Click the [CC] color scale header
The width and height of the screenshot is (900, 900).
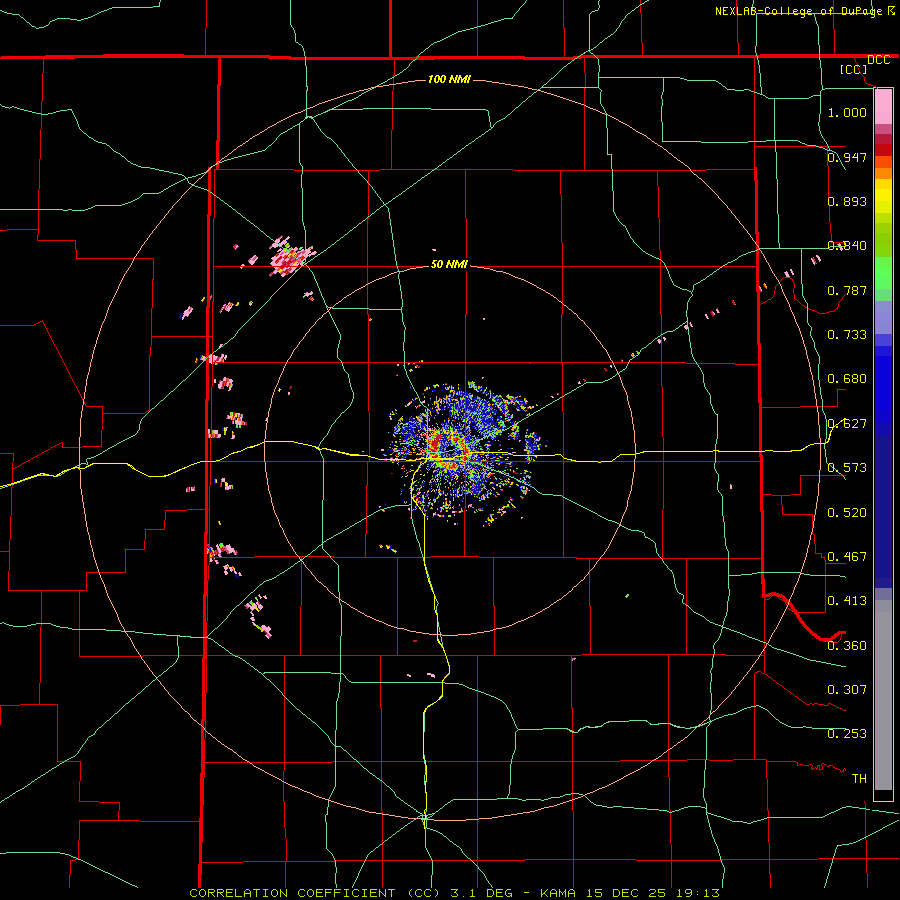854,69
